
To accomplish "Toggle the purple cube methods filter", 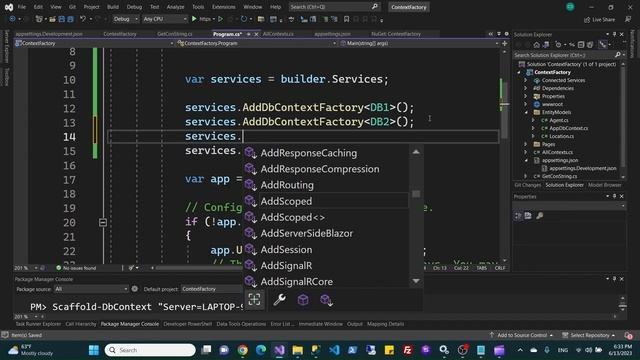I will (x=303, y=300).
